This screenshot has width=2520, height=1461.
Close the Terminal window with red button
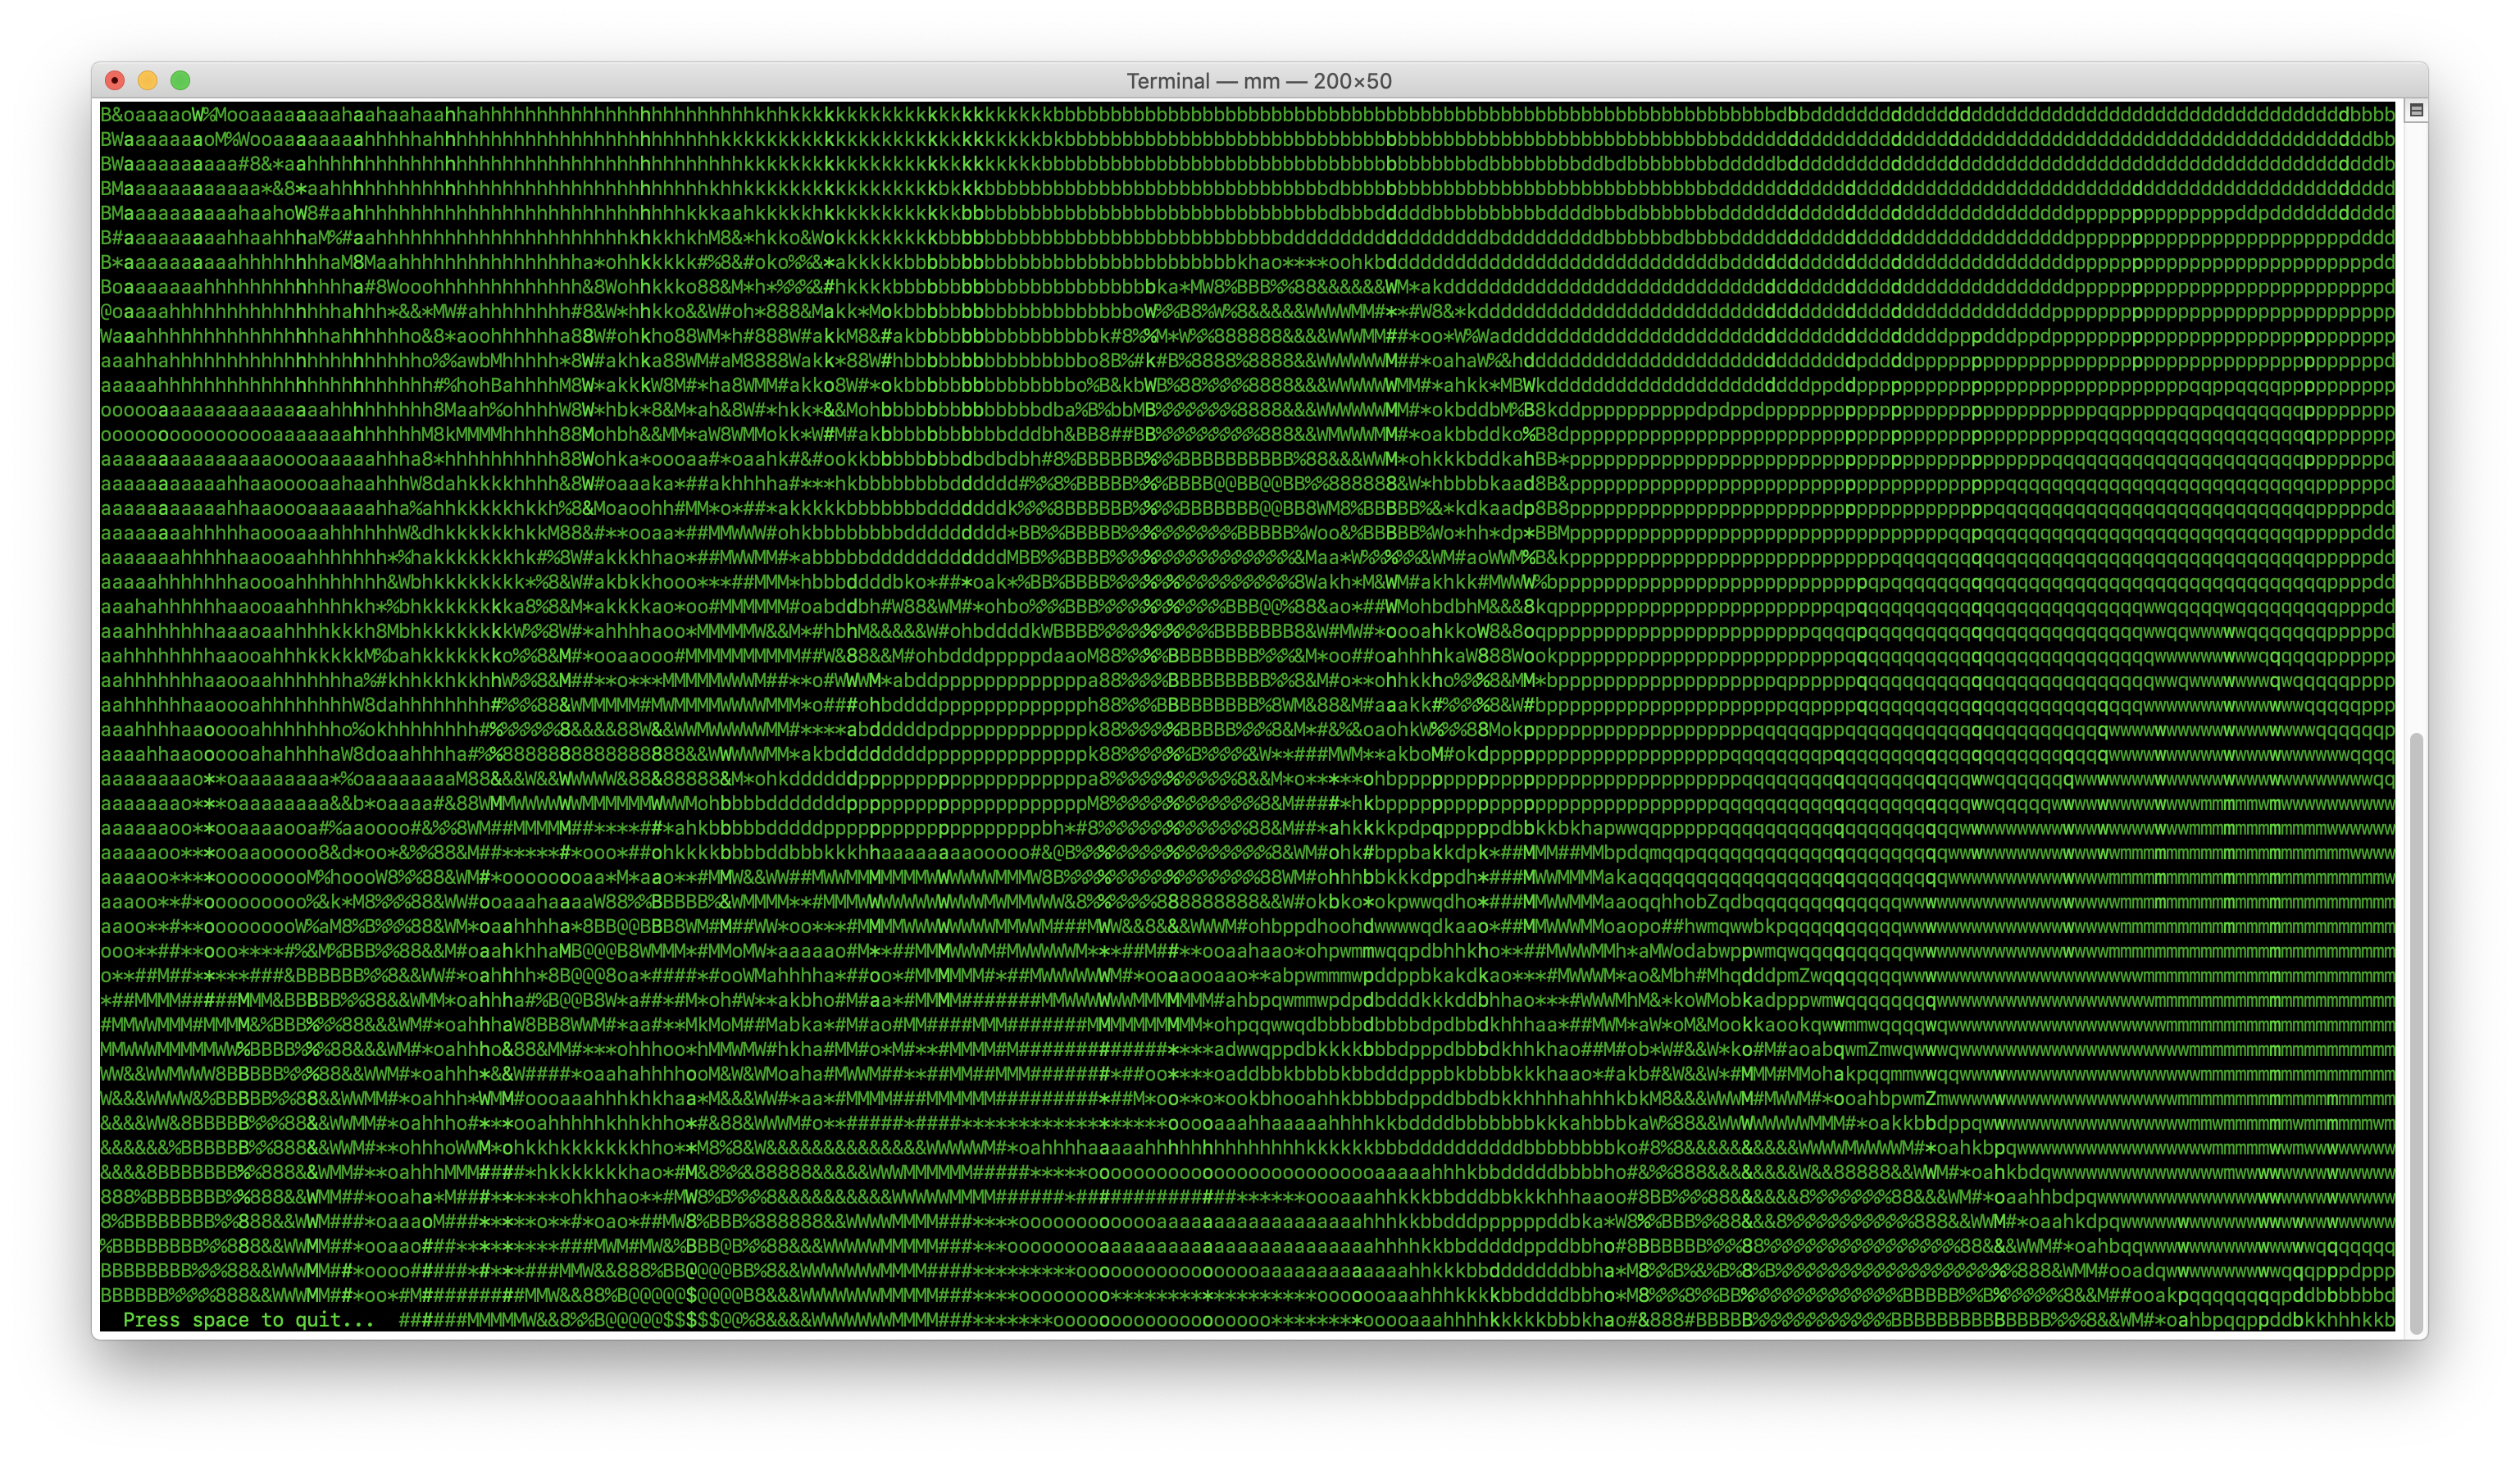[115, 80]
